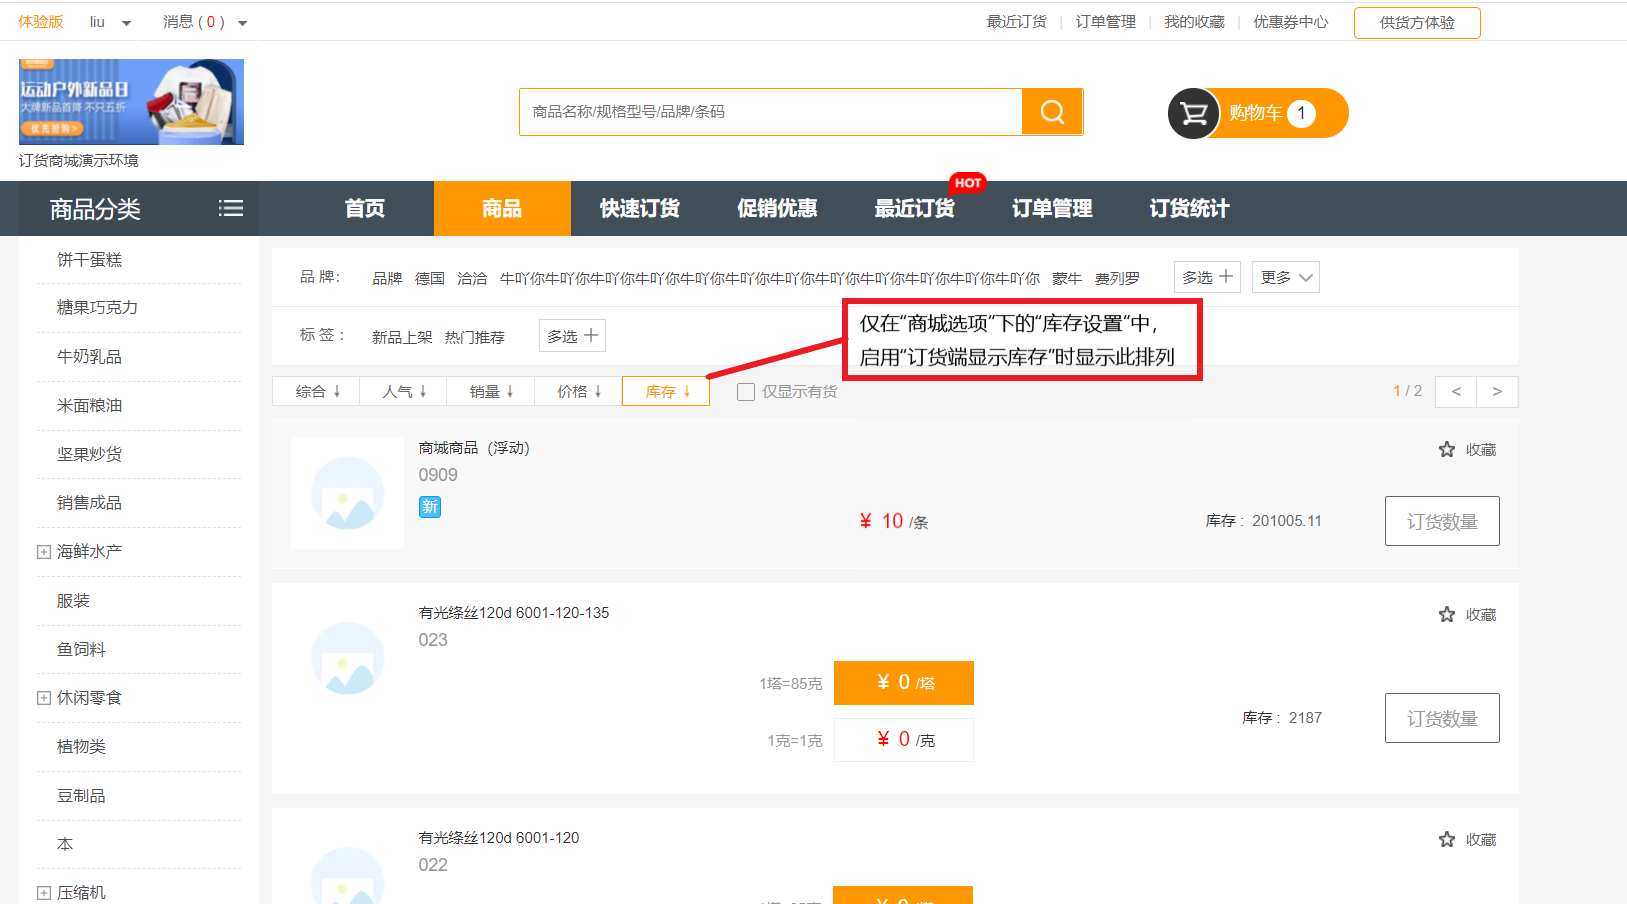The width and height of the screenshot is (1627, 904).
Task: Expand 更多 brand options
Action: pyautogui.click(x=1286, y=277)
